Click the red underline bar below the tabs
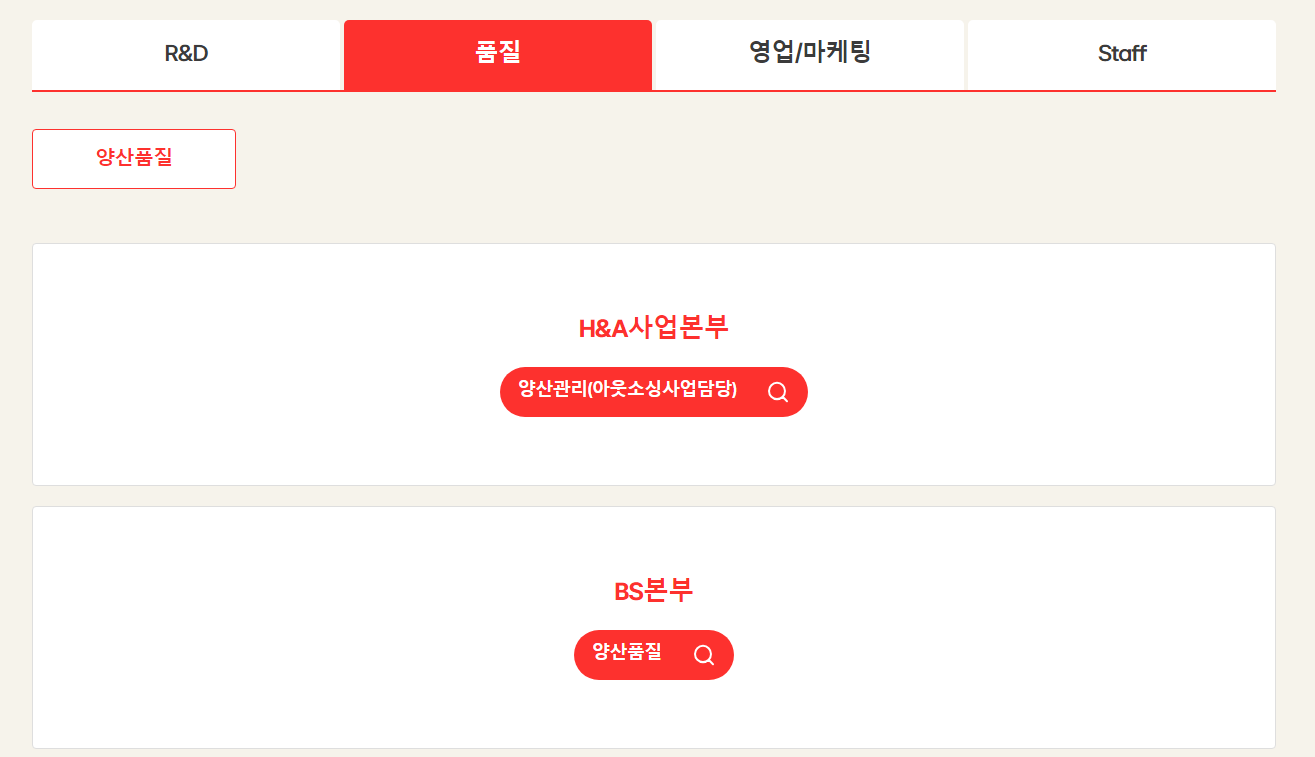This screenshot has height=757, width=1315. (x=653, y=91)
